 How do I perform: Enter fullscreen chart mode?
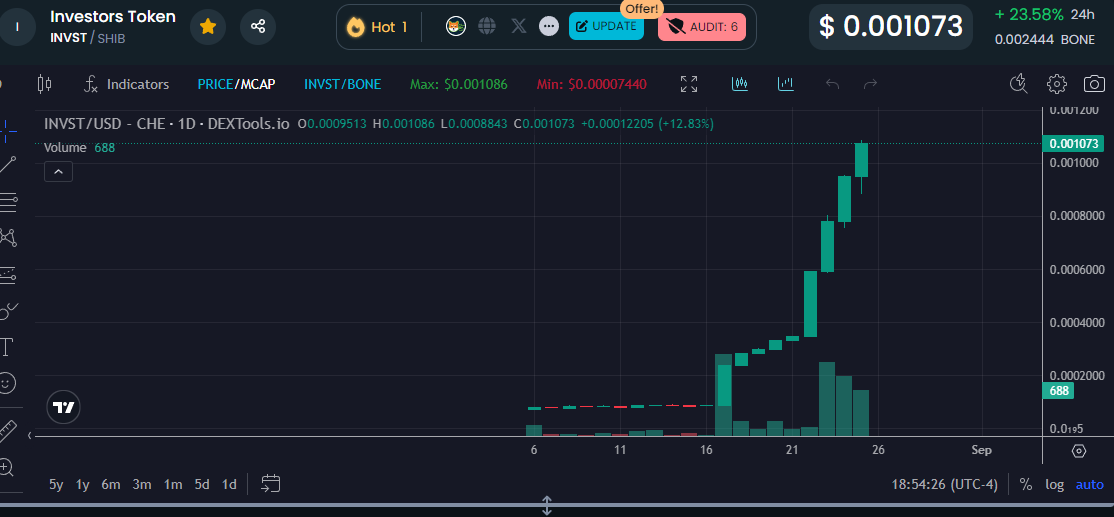coord(688,85)
